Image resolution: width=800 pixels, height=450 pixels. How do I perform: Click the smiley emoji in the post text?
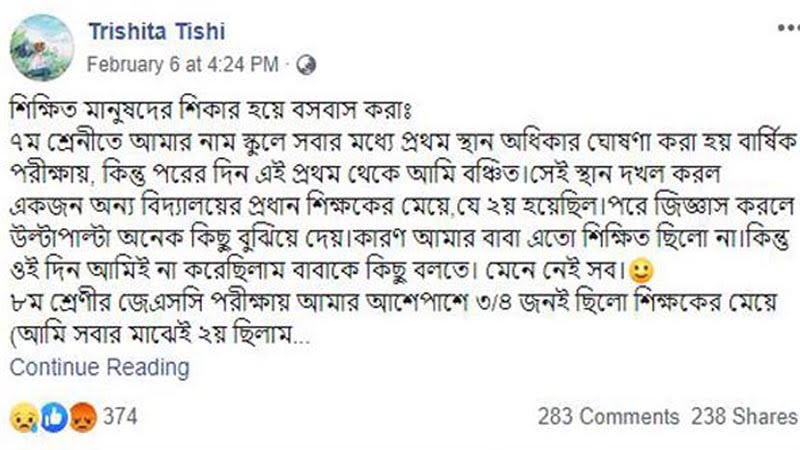[x=641, y=271]
